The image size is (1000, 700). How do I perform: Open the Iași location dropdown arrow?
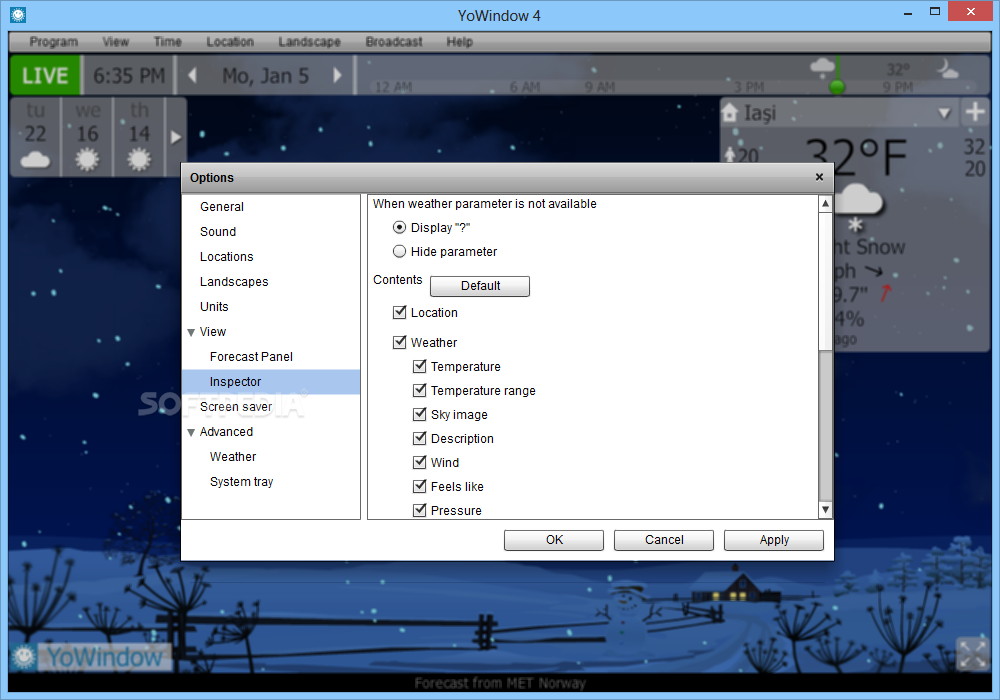click(945, 113)
